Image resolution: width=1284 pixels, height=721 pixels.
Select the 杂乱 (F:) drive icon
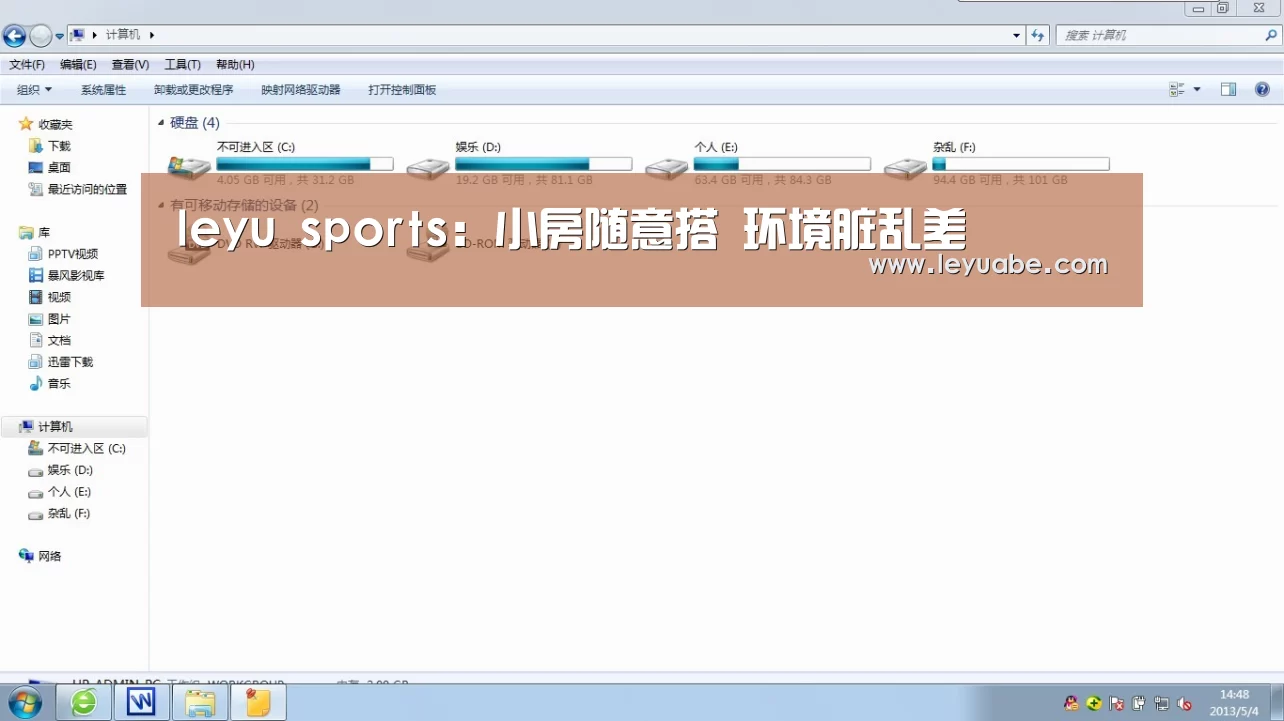click(905, 167)
